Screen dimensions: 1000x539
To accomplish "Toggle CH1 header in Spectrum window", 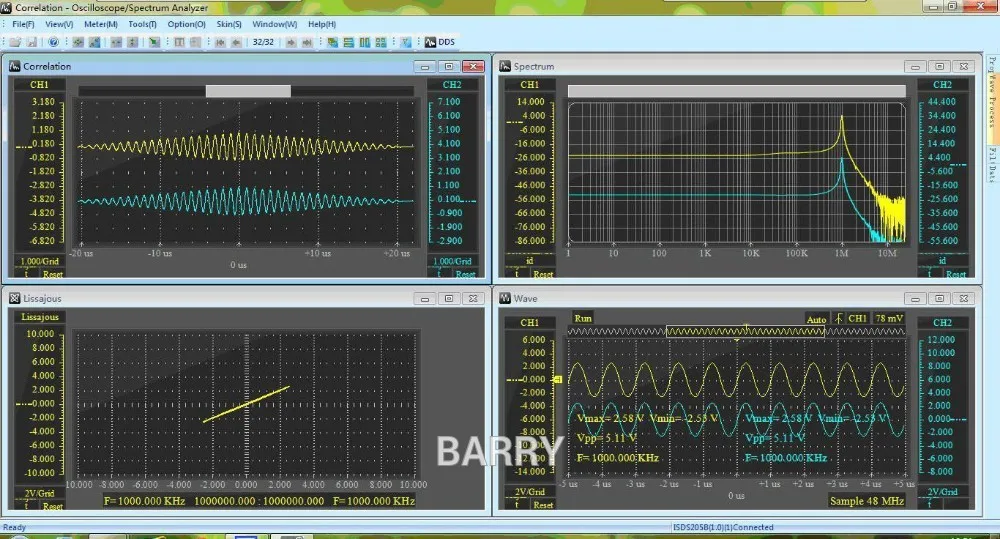I will [529, 84].
